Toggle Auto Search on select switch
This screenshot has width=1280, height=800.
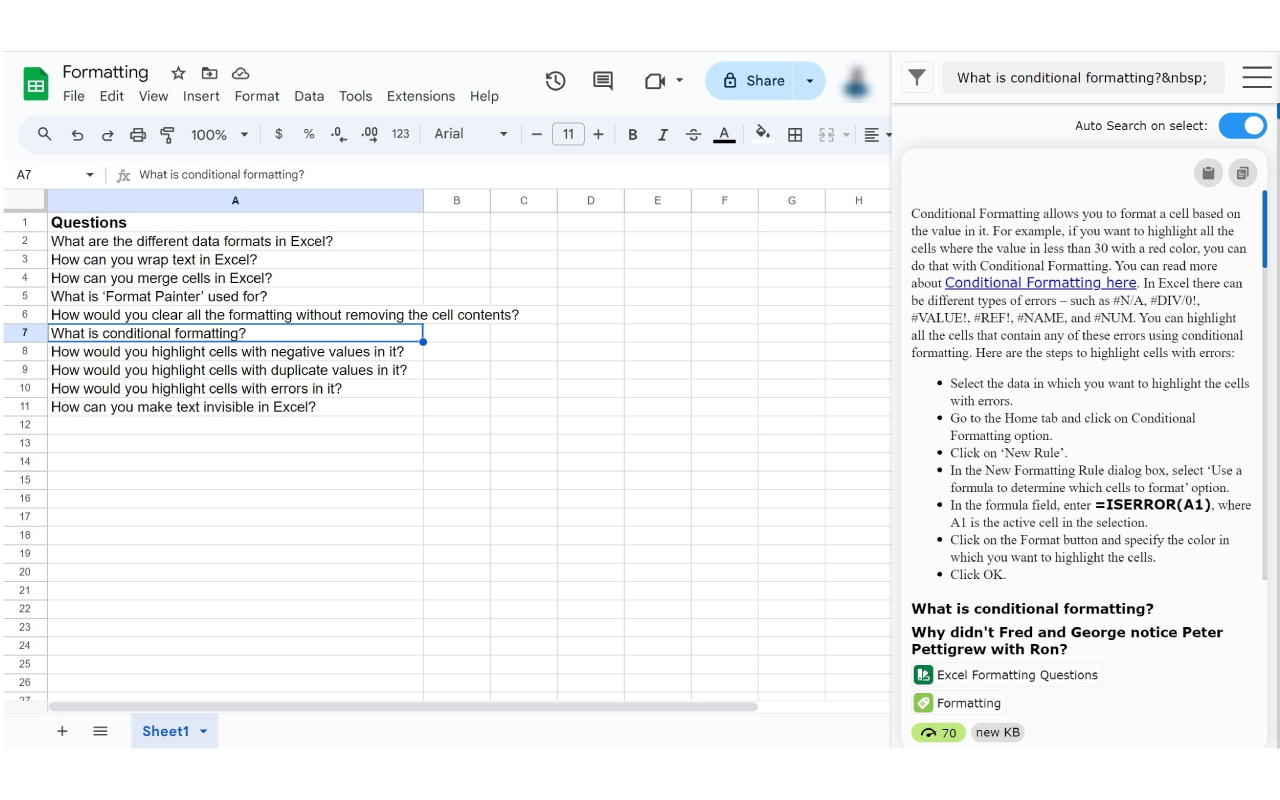pos(1242,125)
